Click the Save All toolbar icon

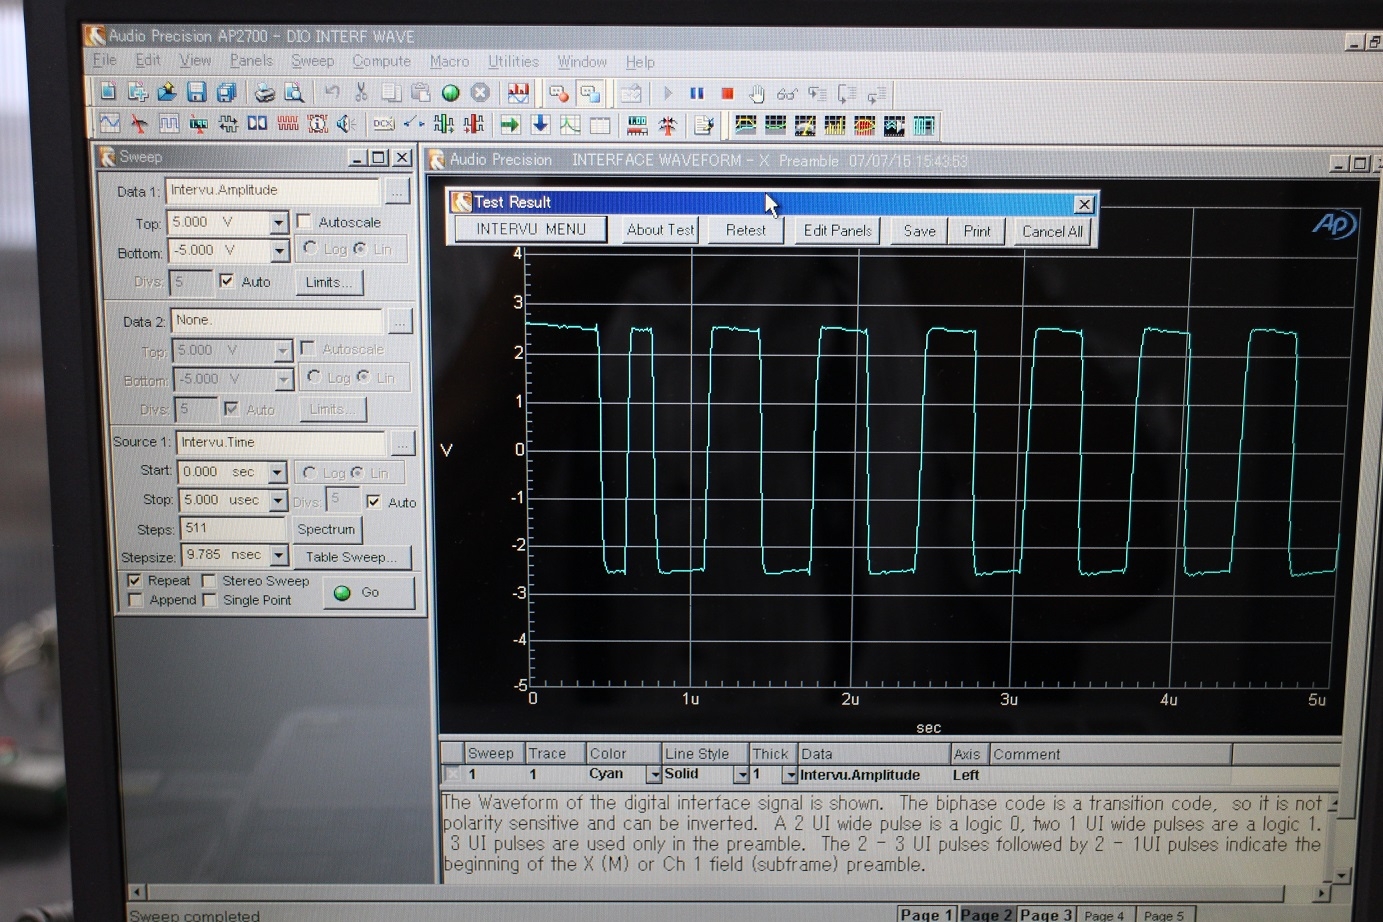pos(226,92)
